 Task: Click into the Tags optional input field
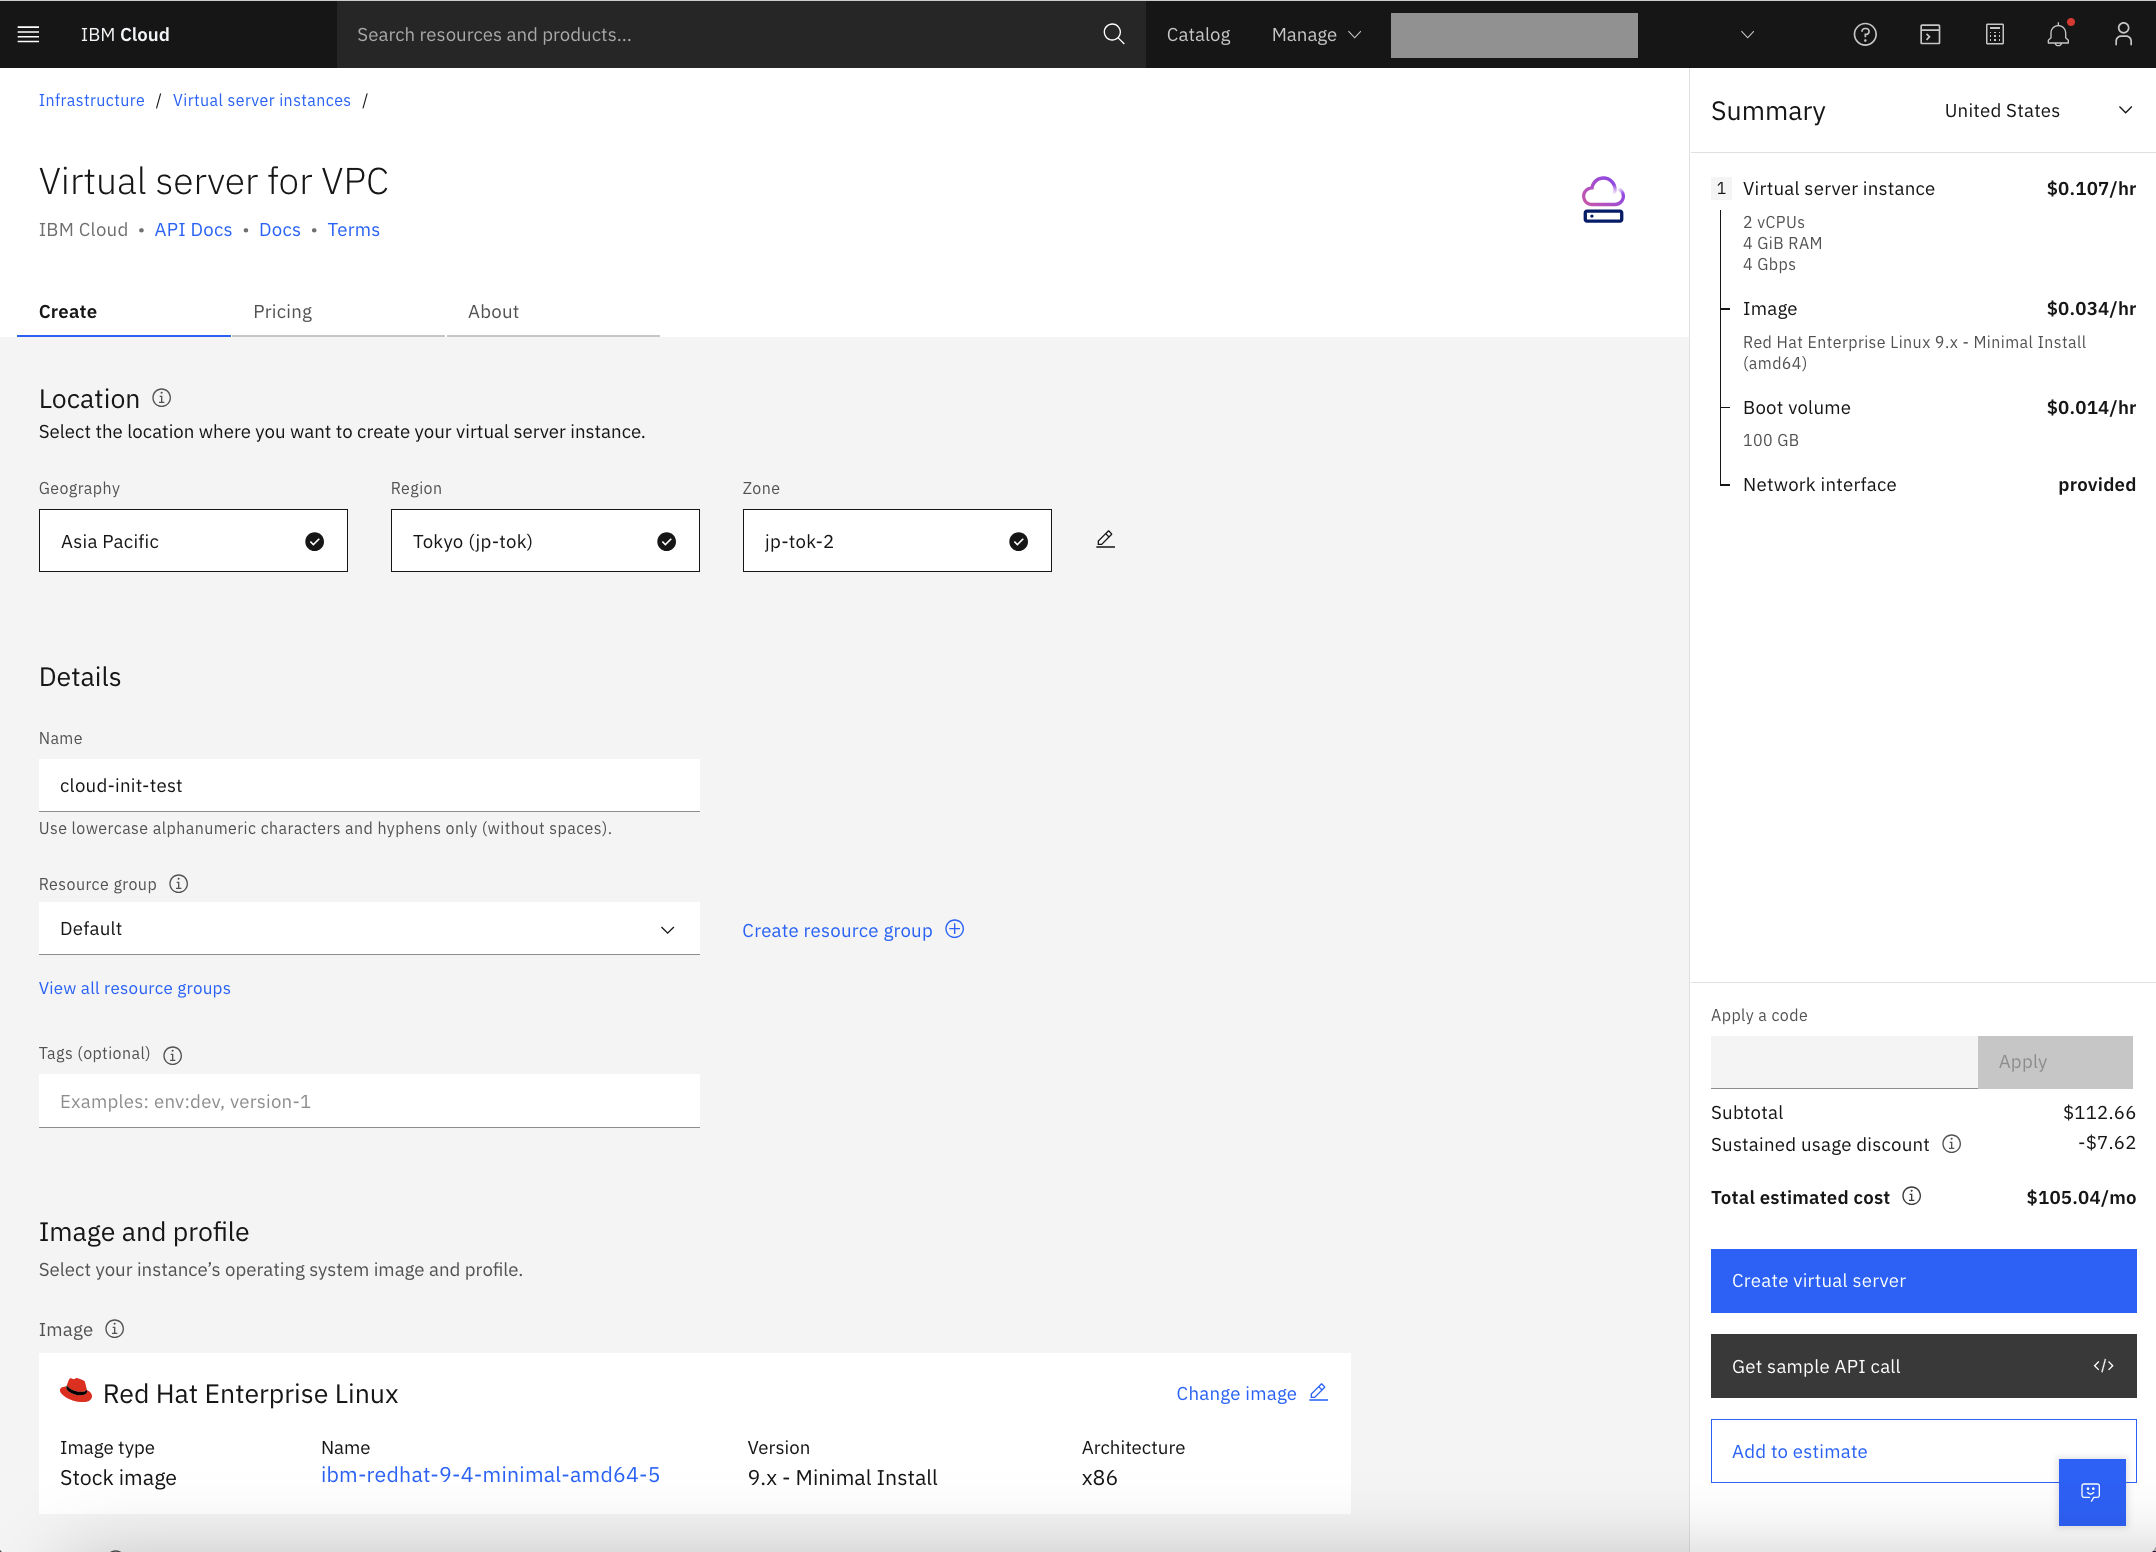tap(369, 1102)
